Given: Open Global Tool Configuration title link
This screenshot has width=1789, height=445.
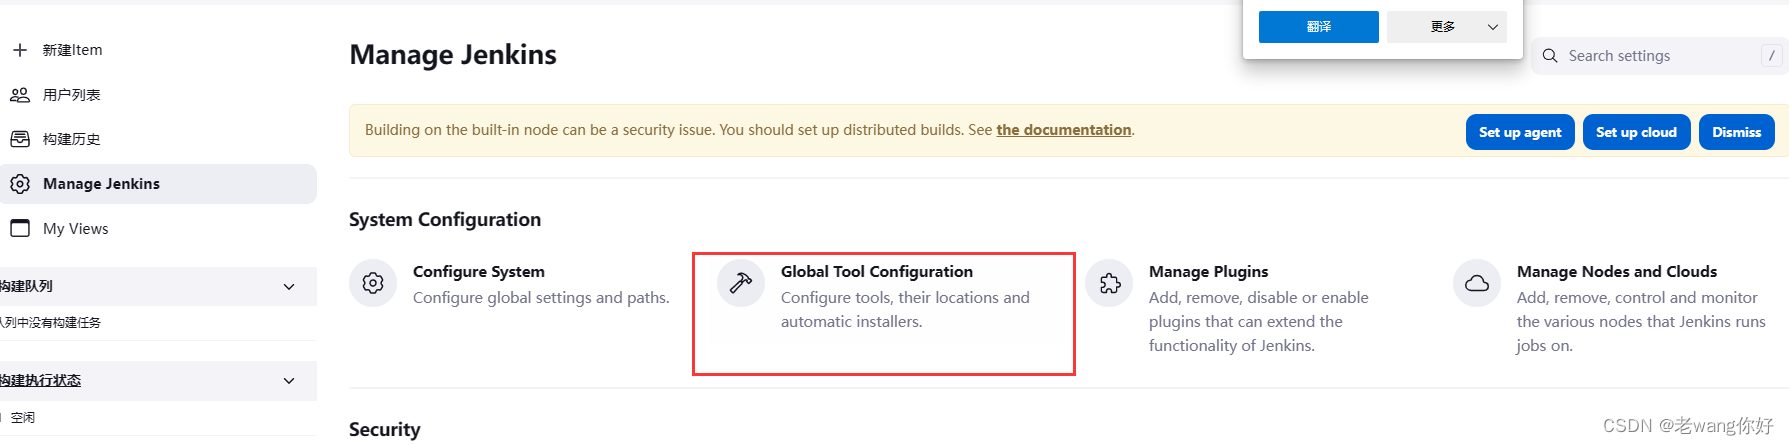Looking at the screenshot, I should point(877,272).
